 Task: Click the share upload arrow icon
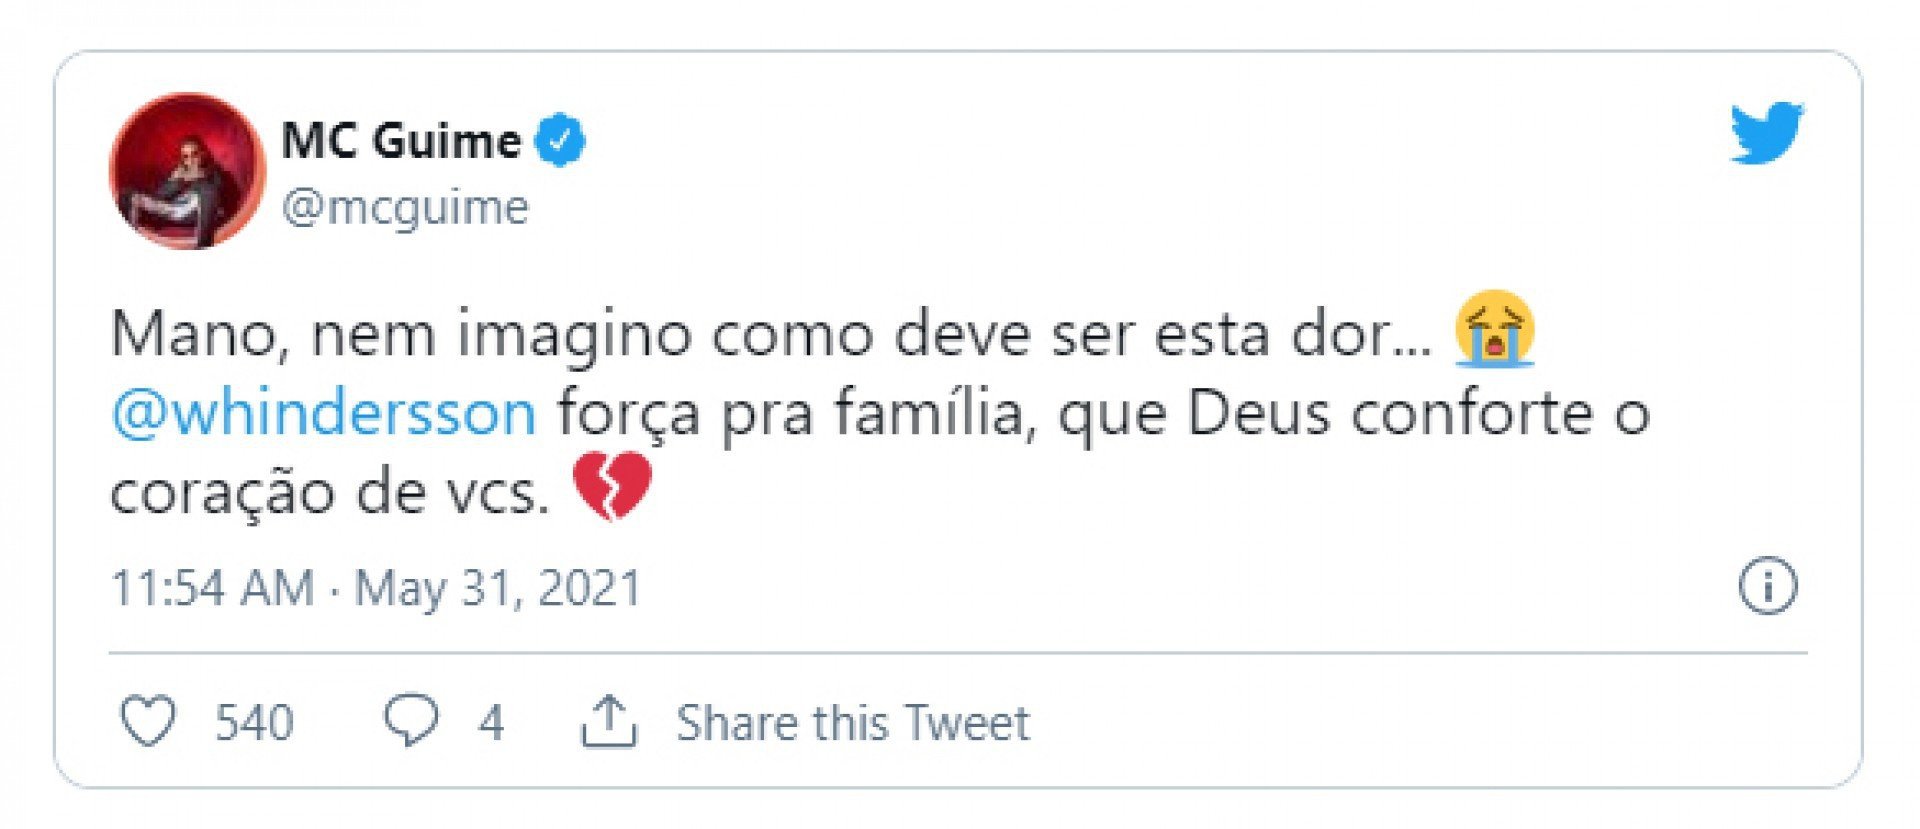(609, 722)
